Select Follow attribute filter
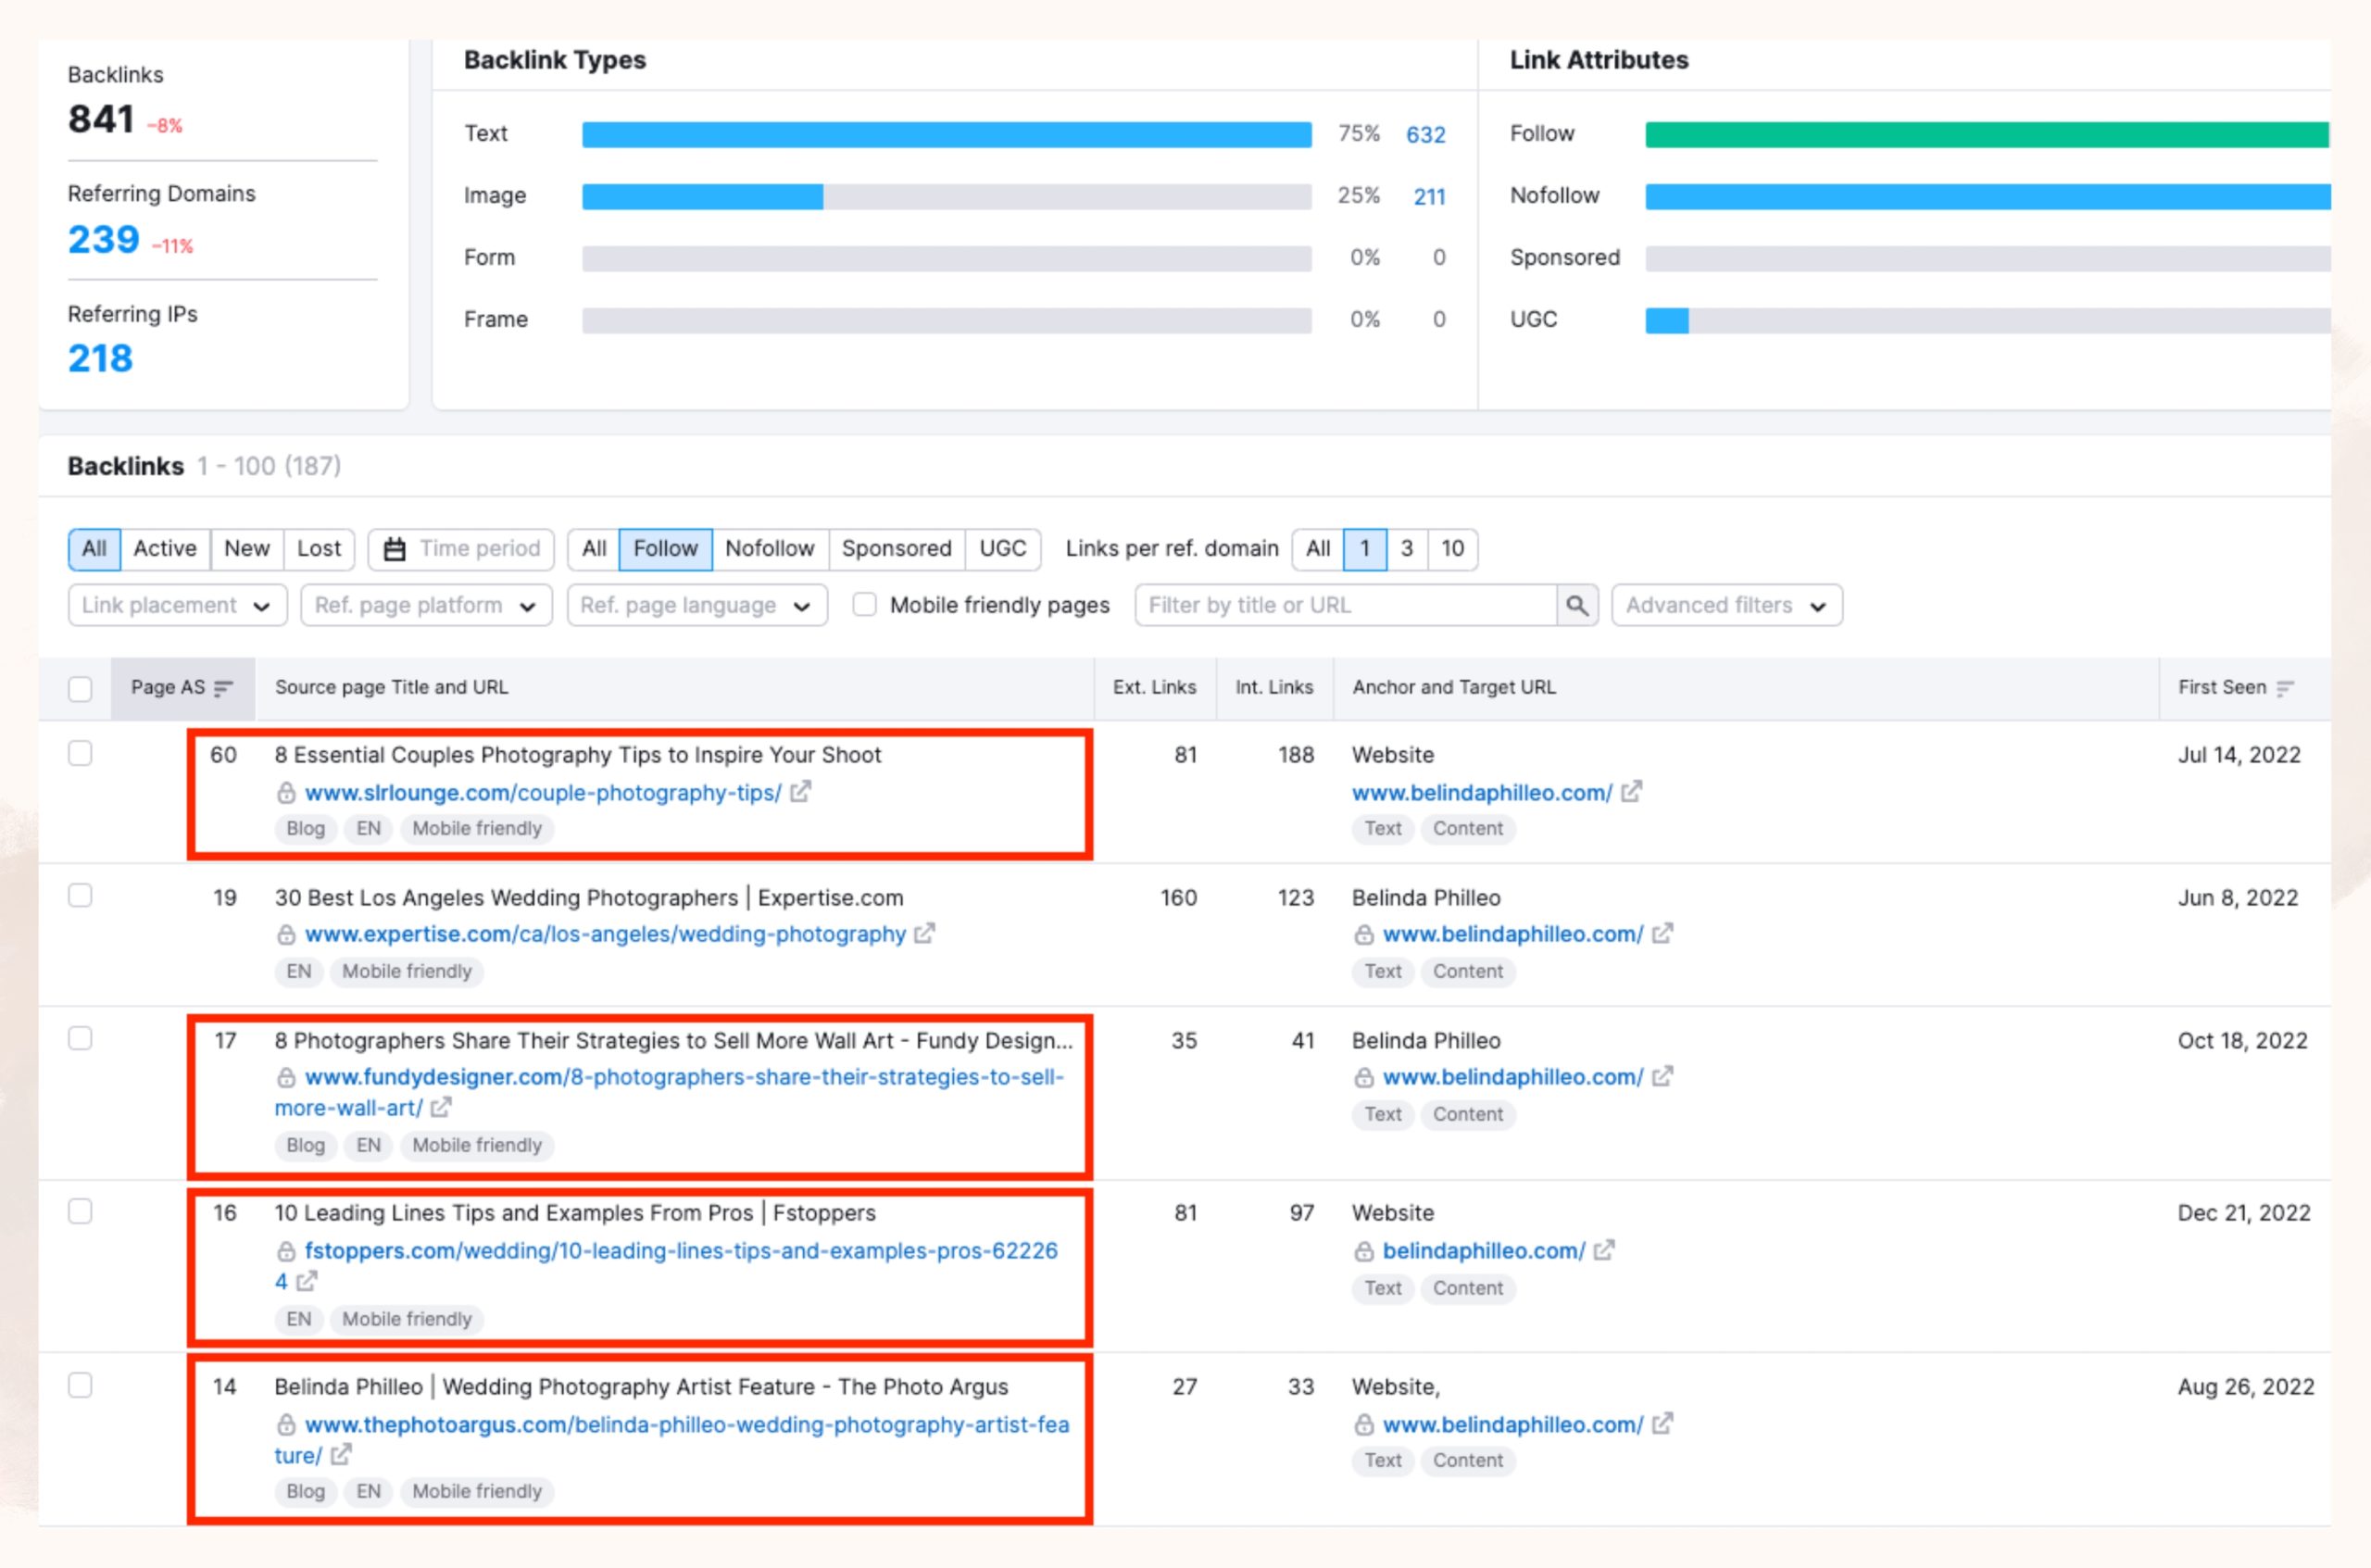 (665, 549)
